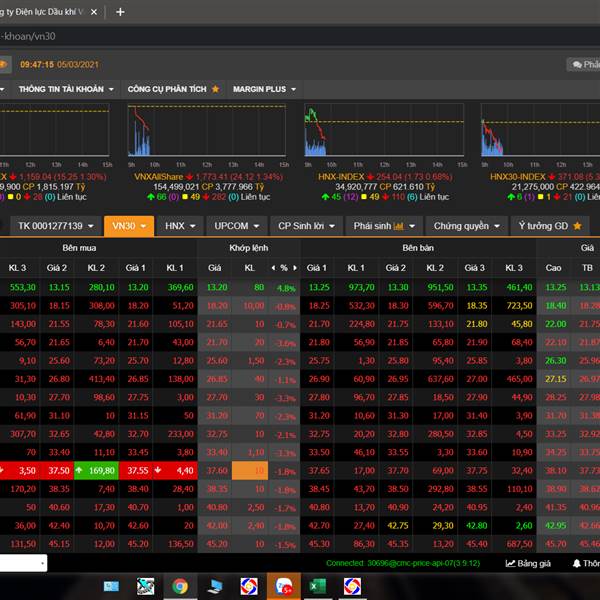This screenshot has height=600, width=600.
Task: Switch to the HNX tab
Action: 180,226
